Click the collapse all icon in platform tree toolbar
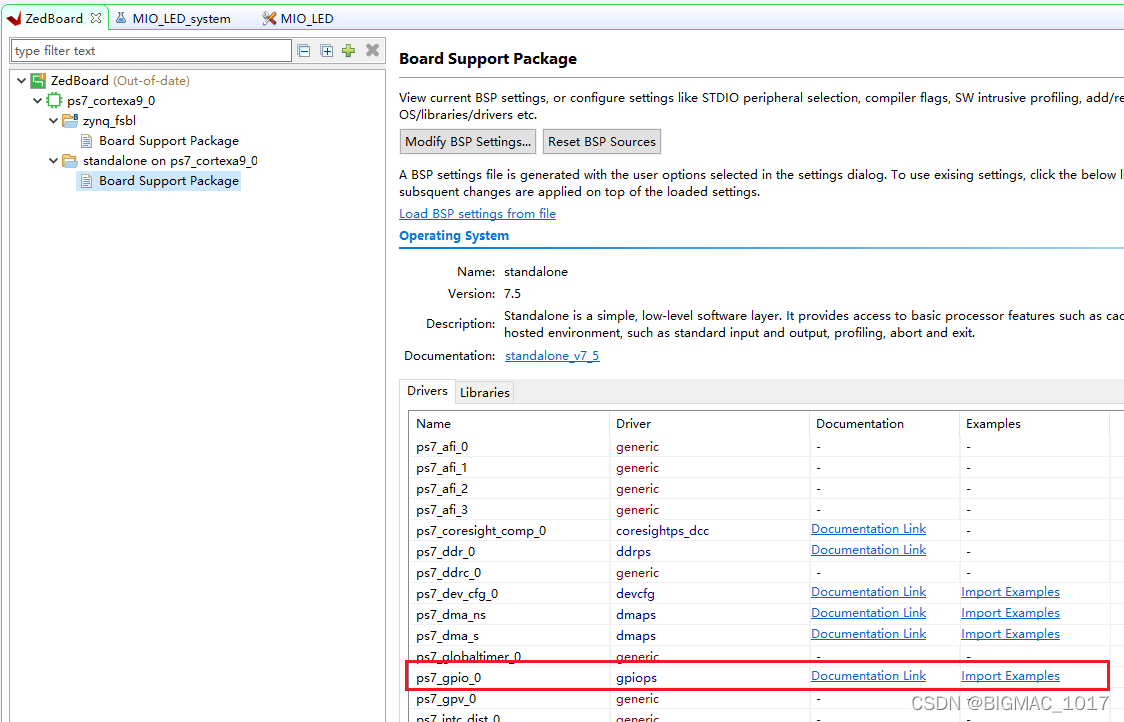Viewport: 1124px width, 722px height. (304, 50)
